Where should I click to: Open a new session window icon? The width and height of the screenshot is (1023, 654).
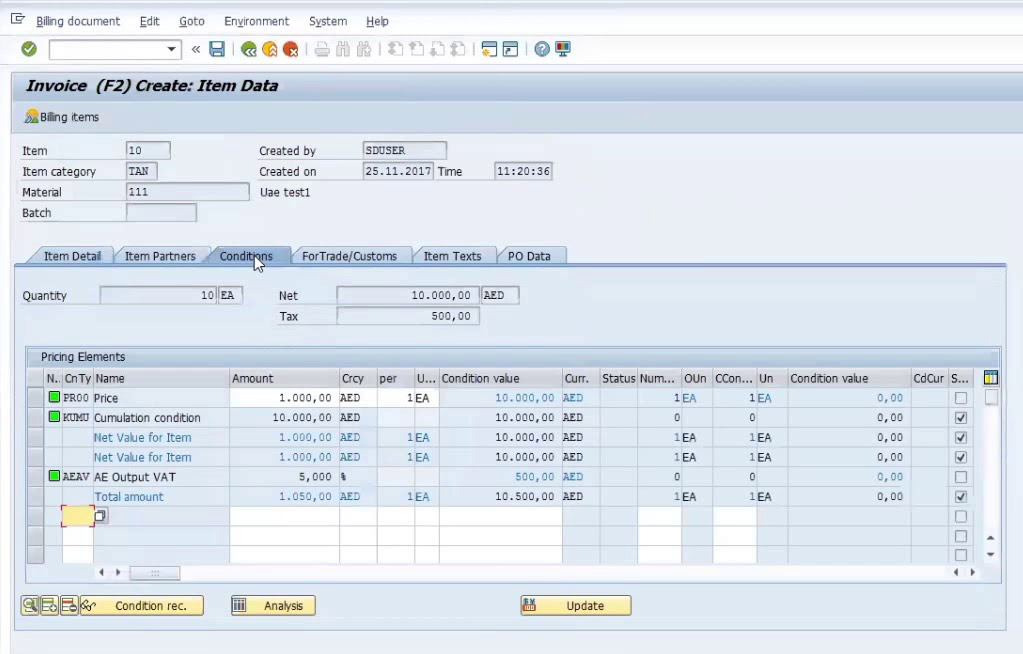[489, 49]
